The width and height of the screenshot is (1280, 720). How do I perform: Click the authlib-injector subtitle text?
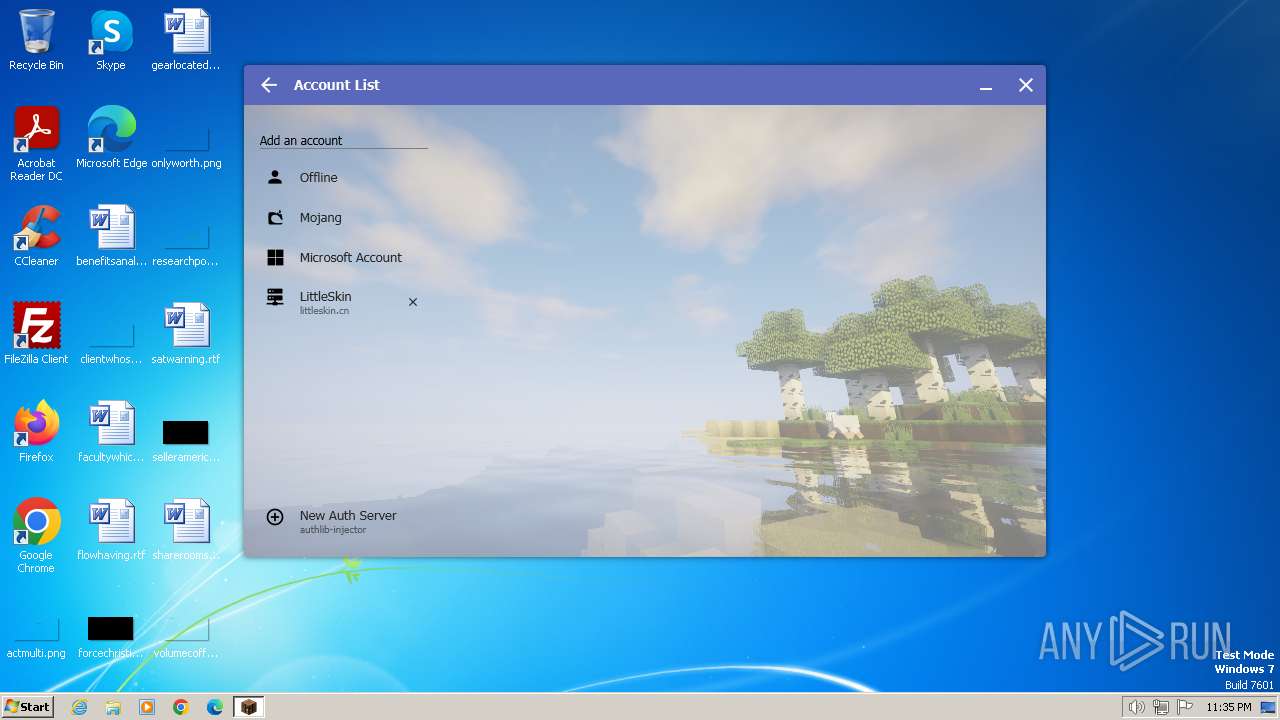333,530
